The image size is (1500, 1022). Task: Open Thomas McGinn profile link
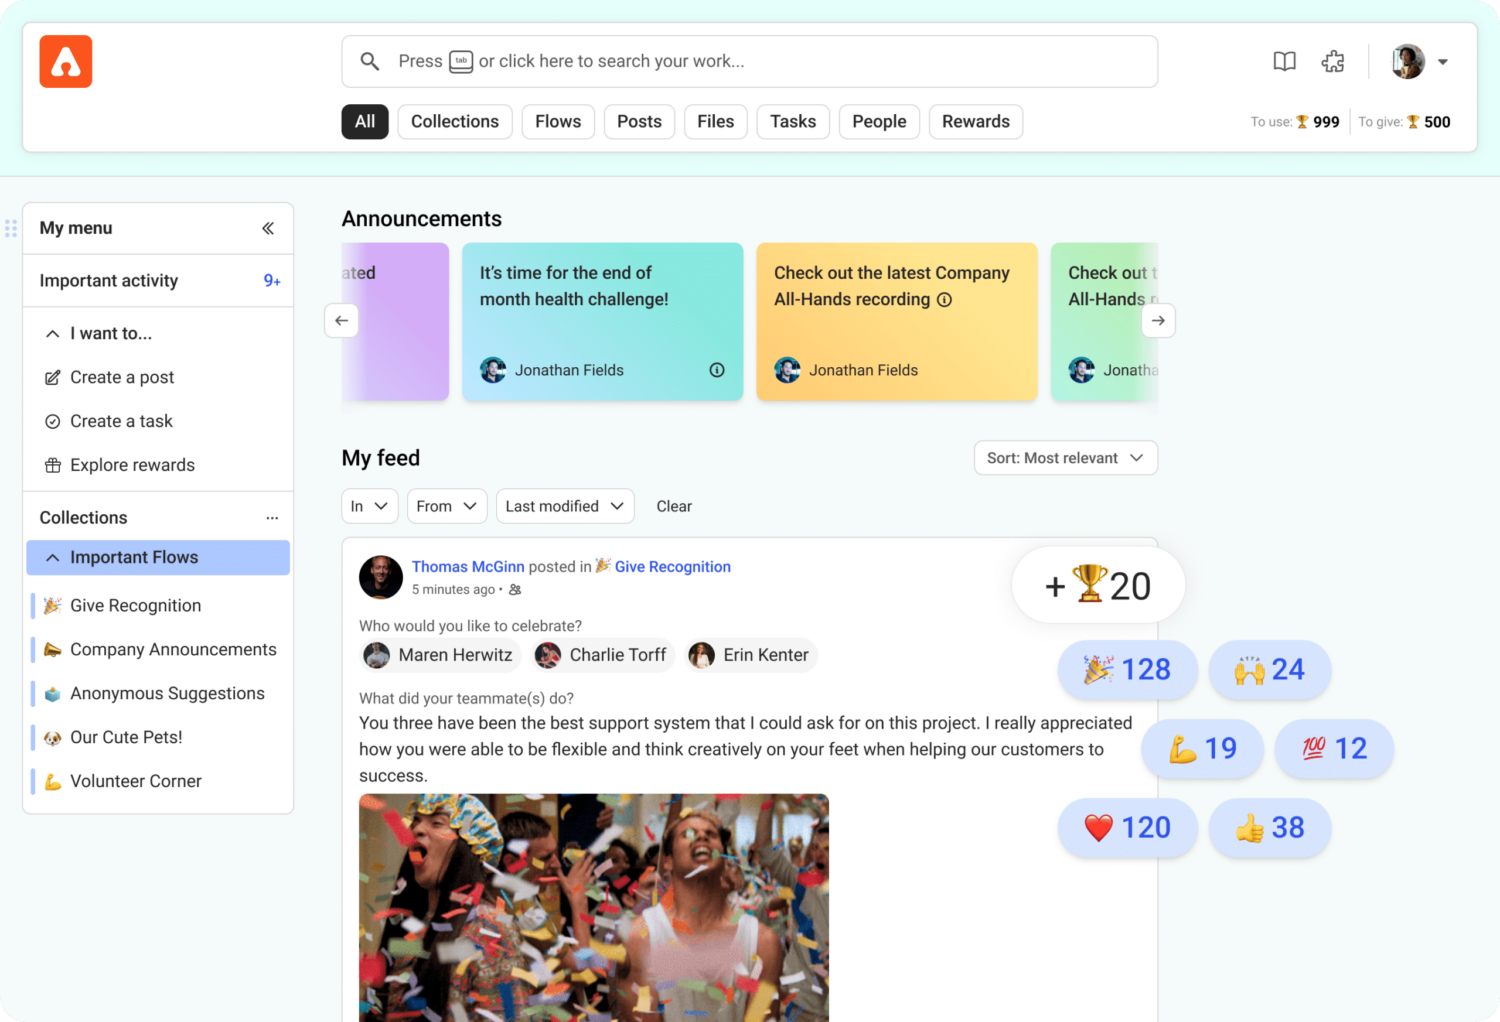click(x=468, y=567)
